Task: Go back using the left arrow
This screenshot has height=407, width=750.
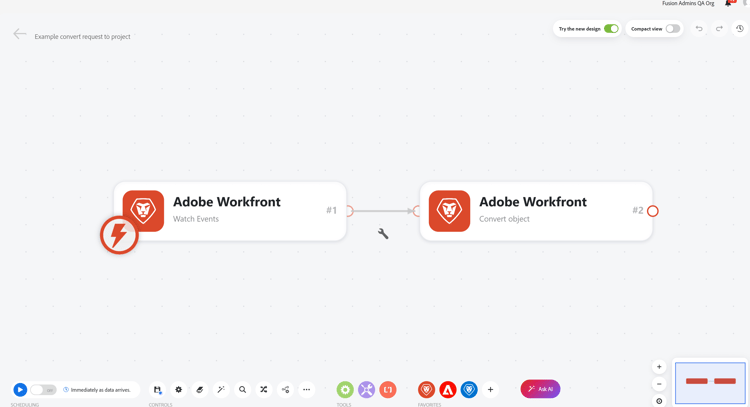Action: tap(20, 34)
